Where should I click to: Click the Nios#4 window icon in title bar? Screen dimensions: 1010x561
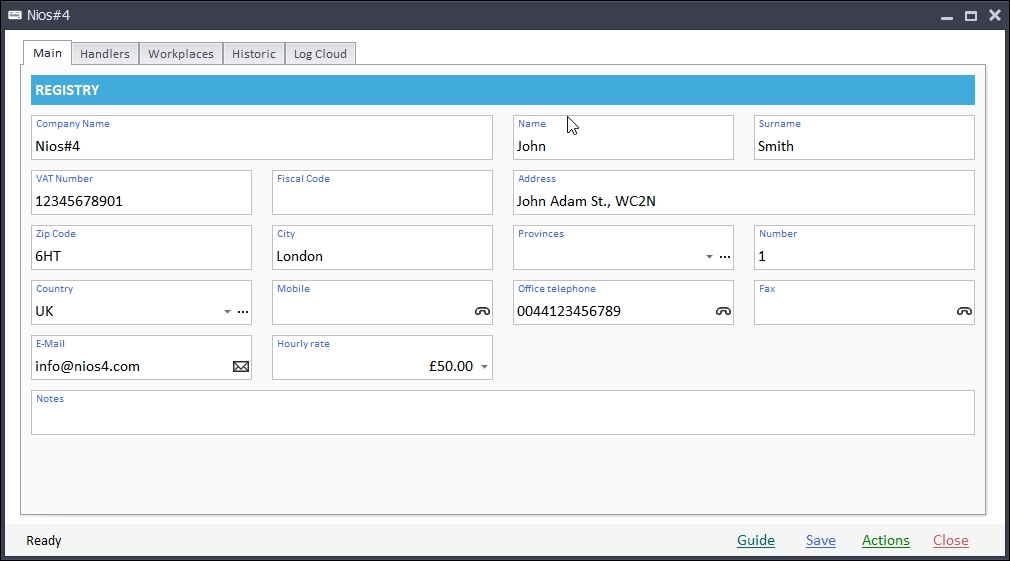click(x=15, y=15)
